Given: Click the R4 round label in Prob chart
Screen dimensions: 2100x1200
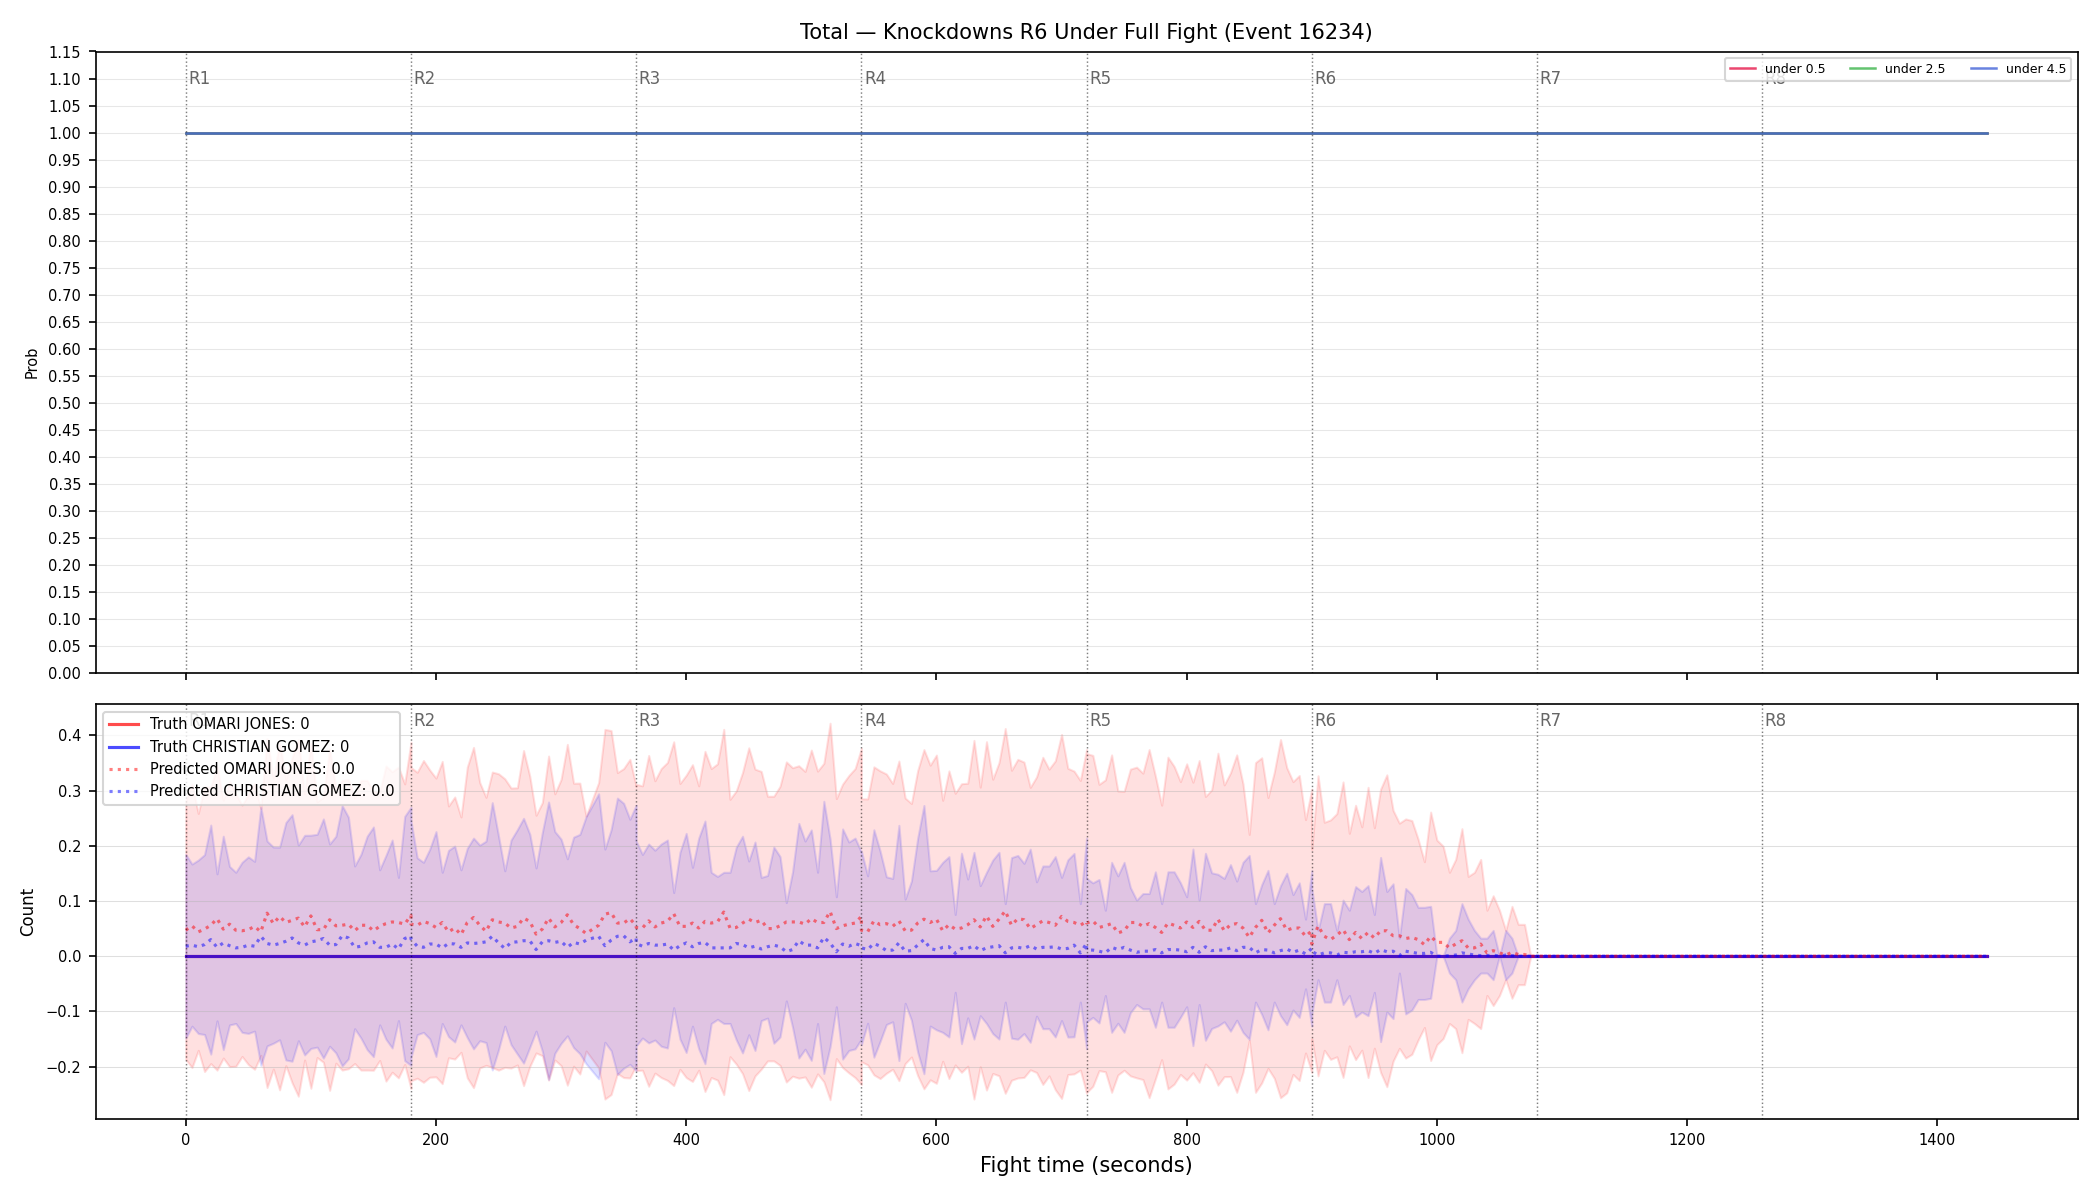Looking at the screenshot, I should click(x=875, y=78).
